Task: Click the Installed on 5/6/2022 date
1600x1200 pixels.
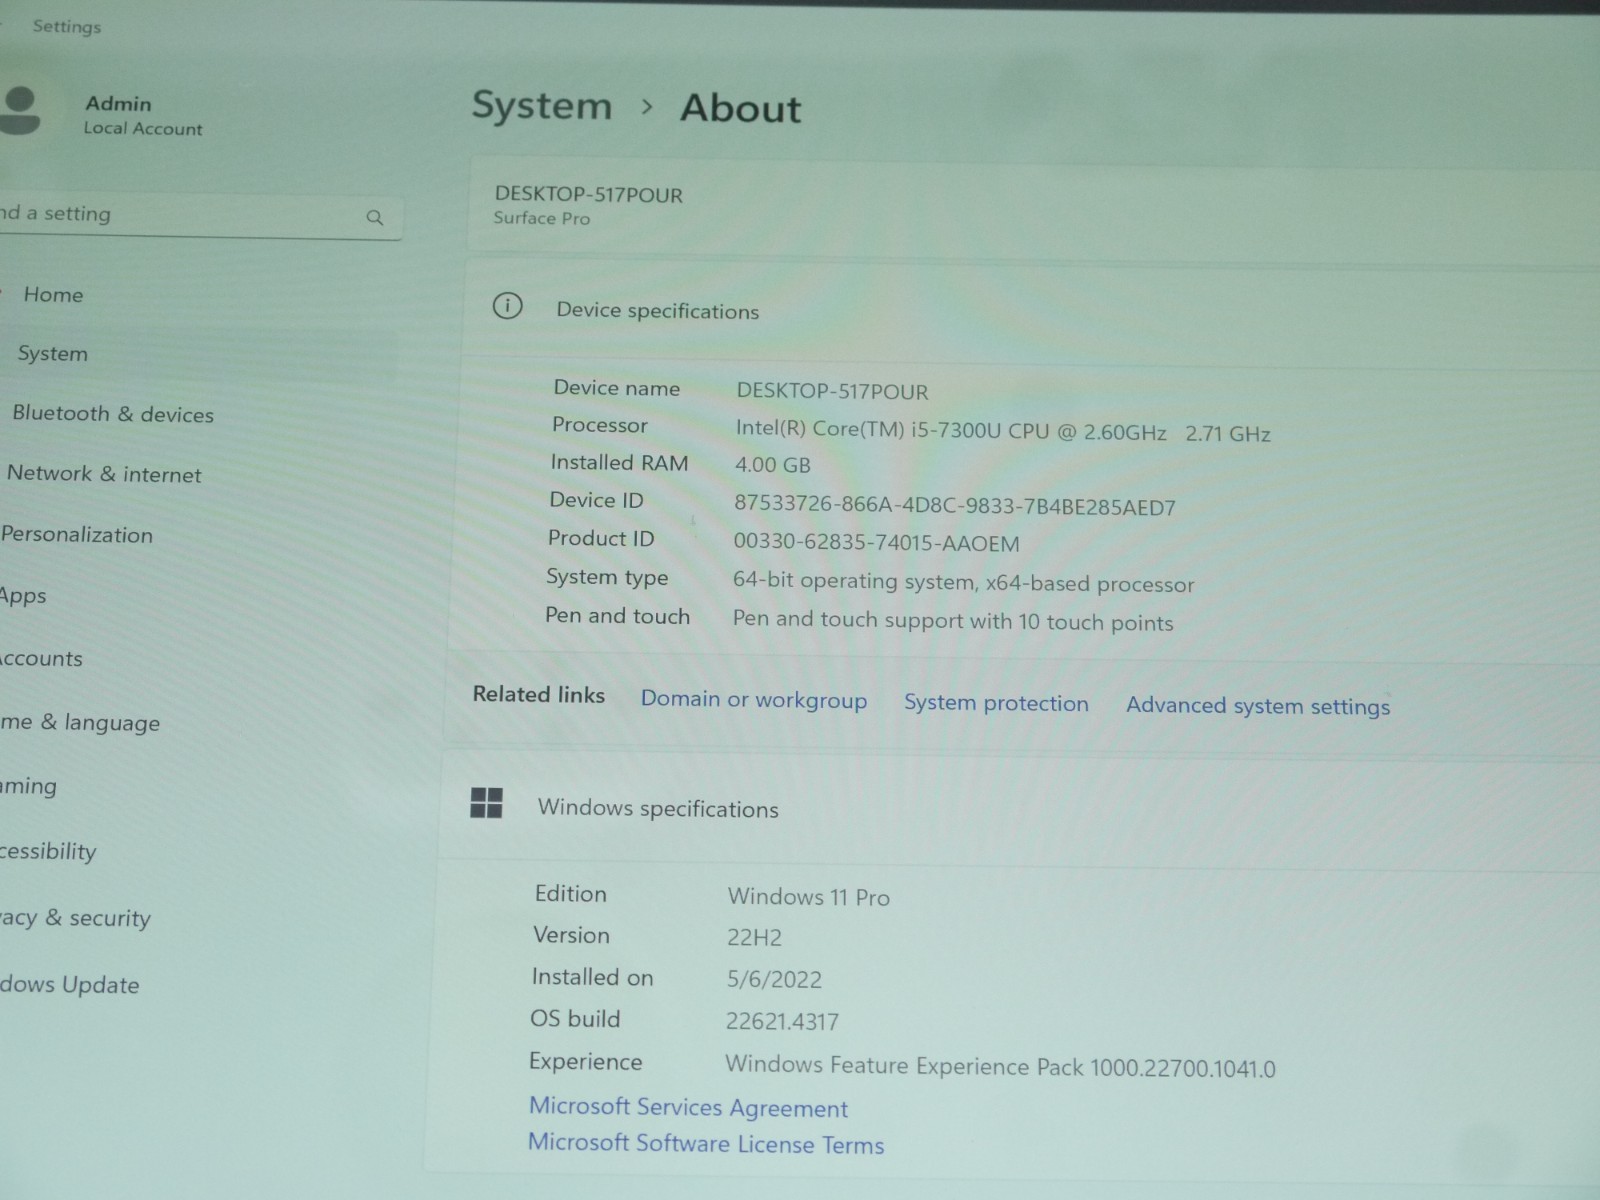Action: [x=774, y=980]
